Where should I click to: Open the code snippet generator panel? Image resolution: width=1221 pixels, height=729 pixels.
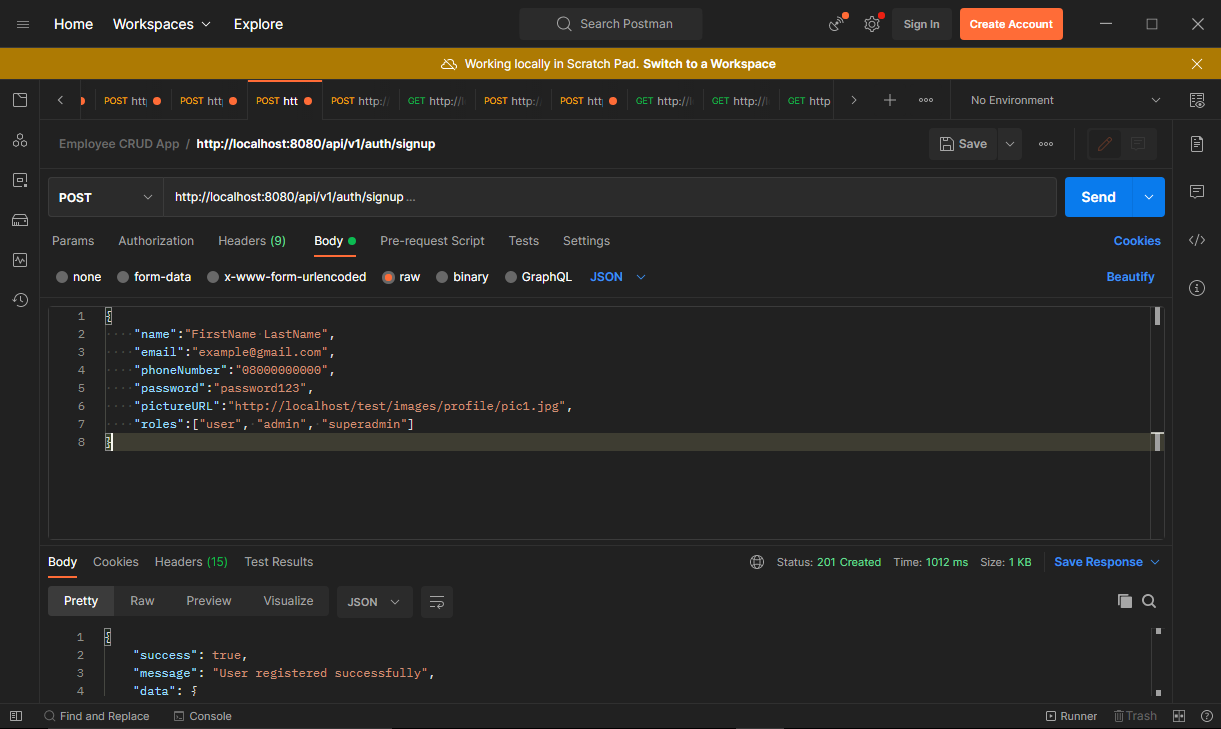1197,240
